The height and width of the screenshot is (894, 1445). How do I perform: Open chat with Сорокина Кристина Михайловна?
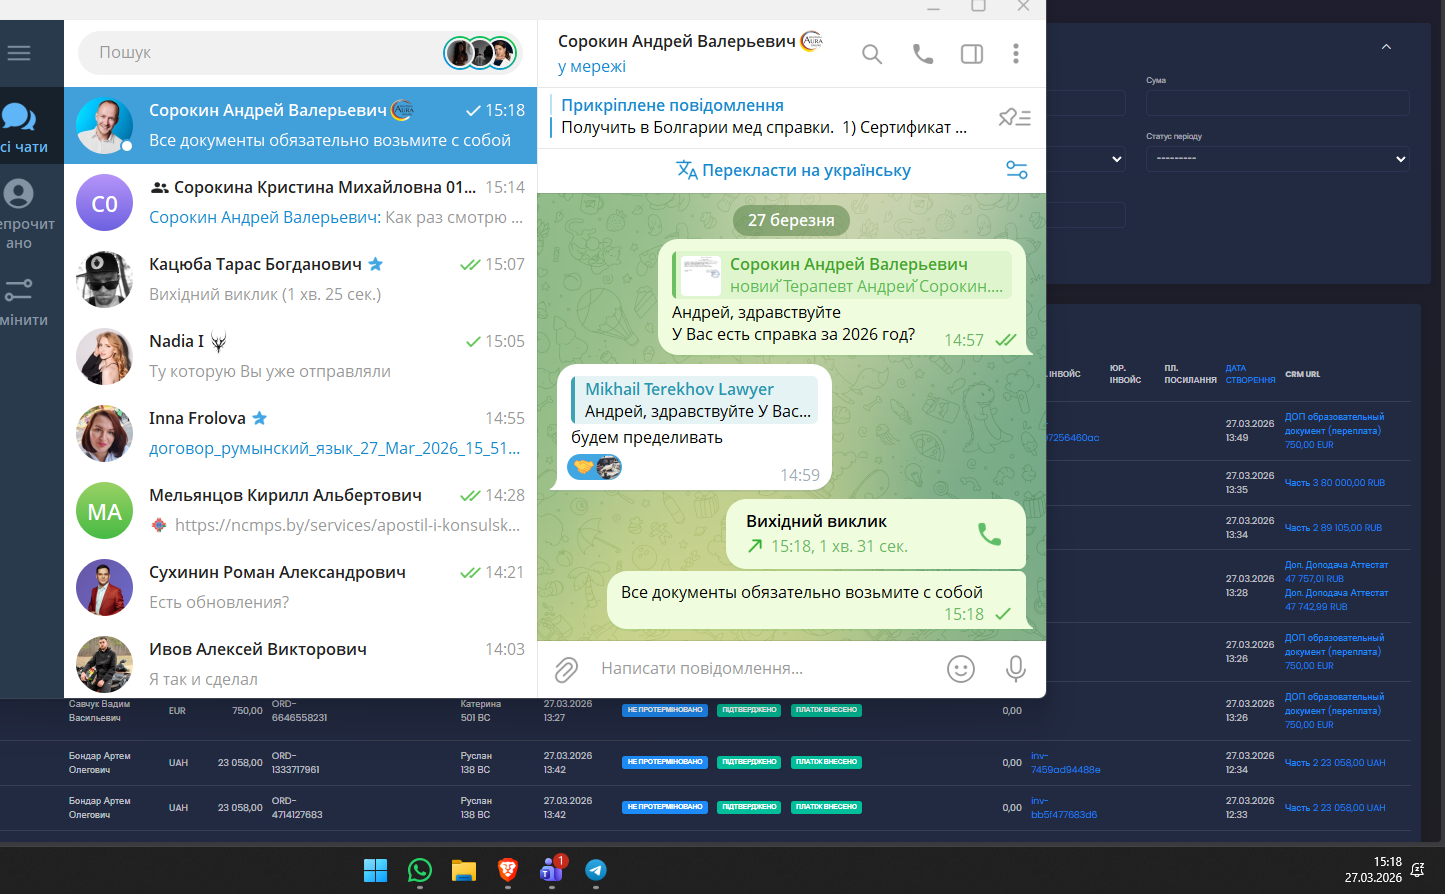click(300, 202)
